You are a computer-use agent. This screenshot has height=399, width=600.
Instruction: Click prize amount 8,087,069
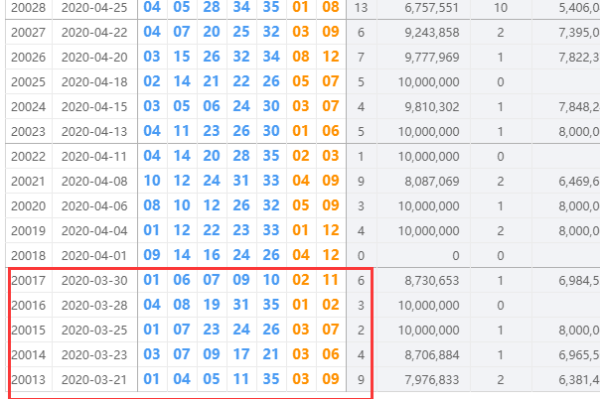click(432, 181)
